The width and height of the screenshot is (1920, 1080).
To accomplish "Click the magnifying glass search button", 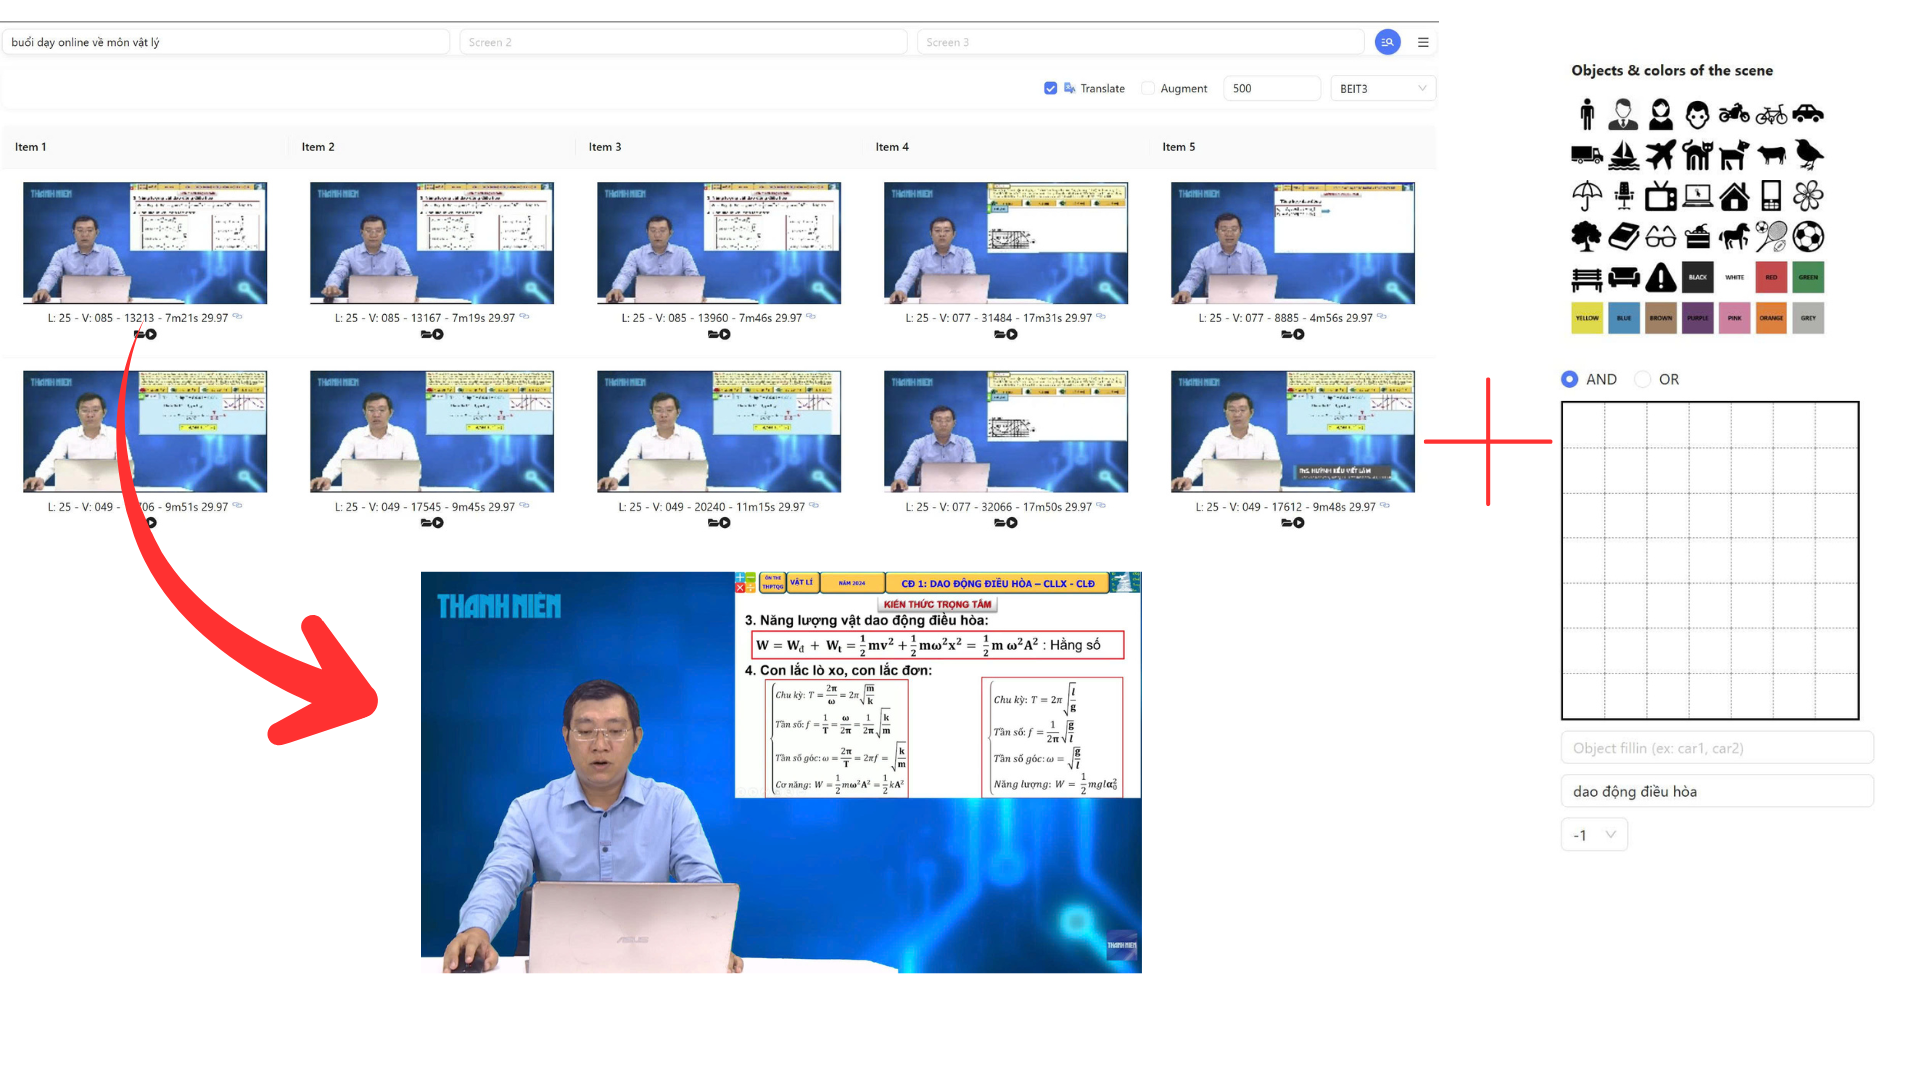I will [x=1387, y=41].
